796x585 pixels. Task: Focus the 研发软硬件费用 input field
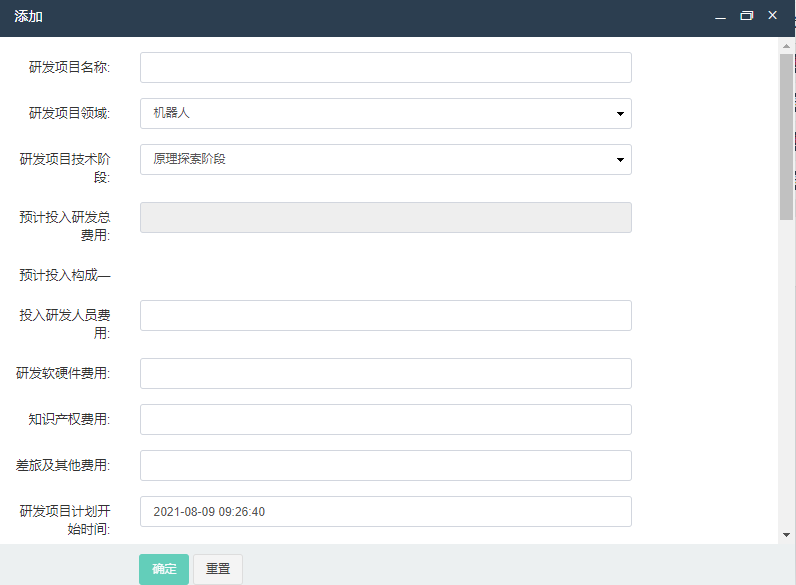(x=386, y=374)
